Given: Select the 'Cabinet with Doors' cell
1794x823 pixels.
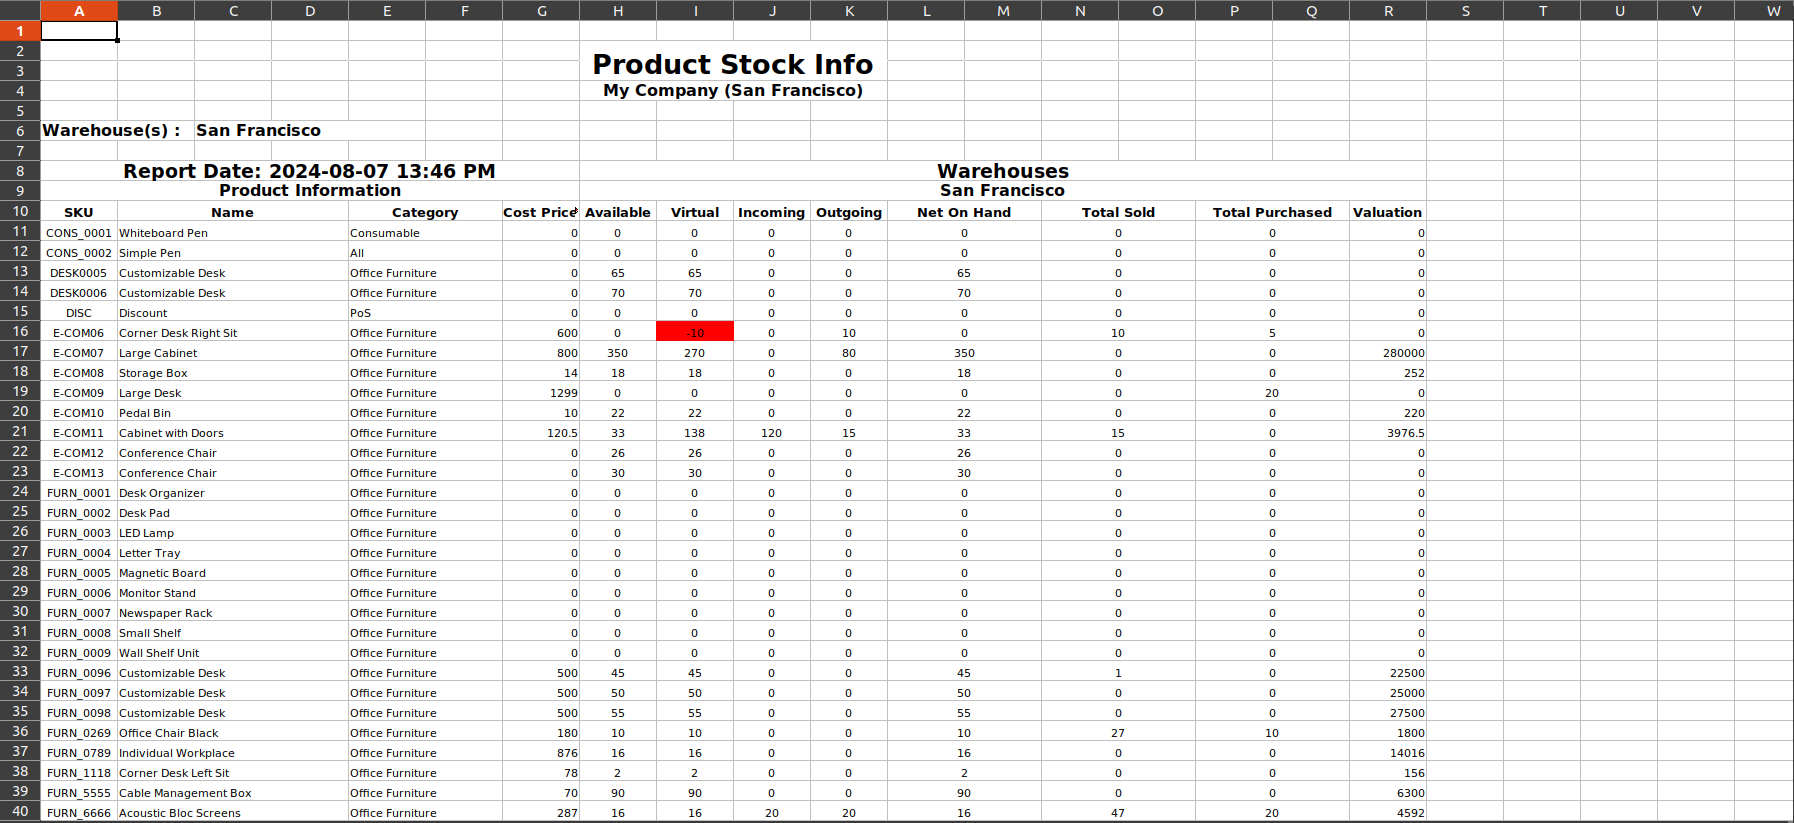Looking at the screenshot, I should coord(233,432).
